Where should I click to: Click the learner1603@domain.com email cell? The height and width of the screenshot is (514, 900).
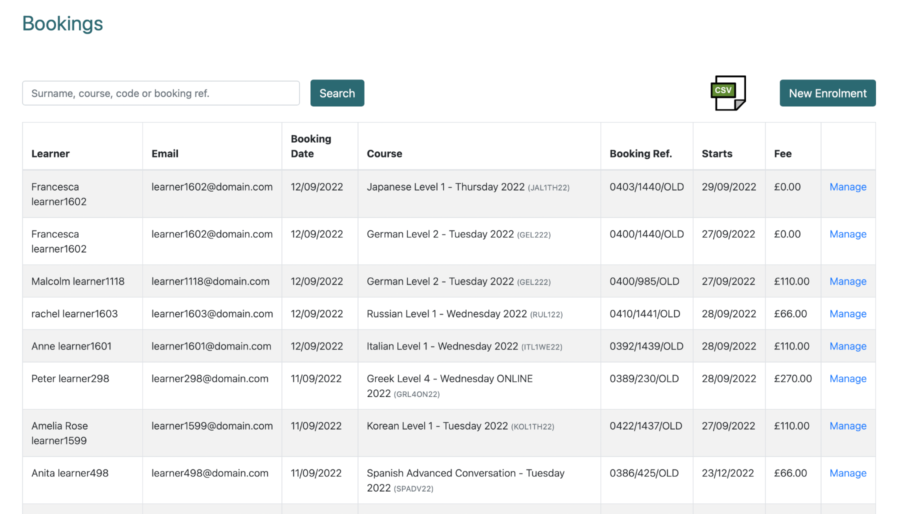click(212, 314)
